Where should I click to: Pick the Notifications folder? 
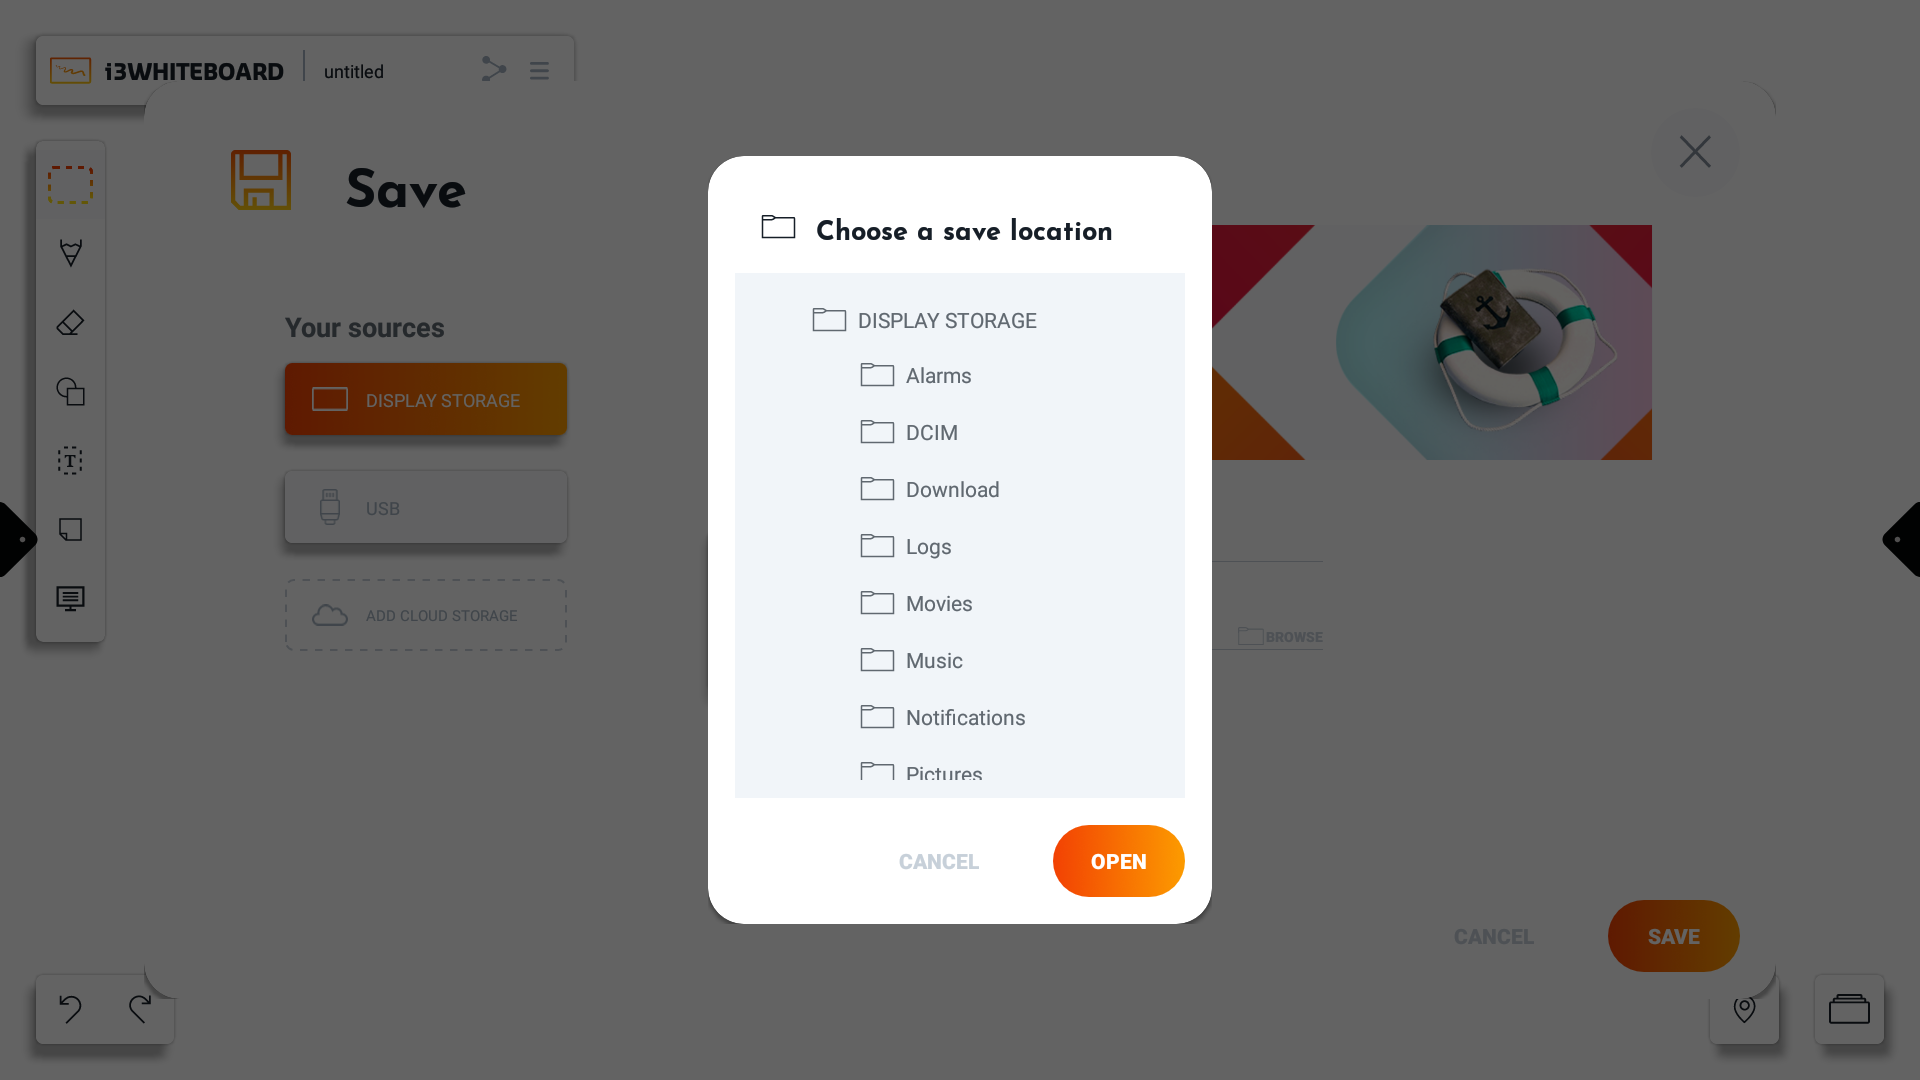(965, 718)
